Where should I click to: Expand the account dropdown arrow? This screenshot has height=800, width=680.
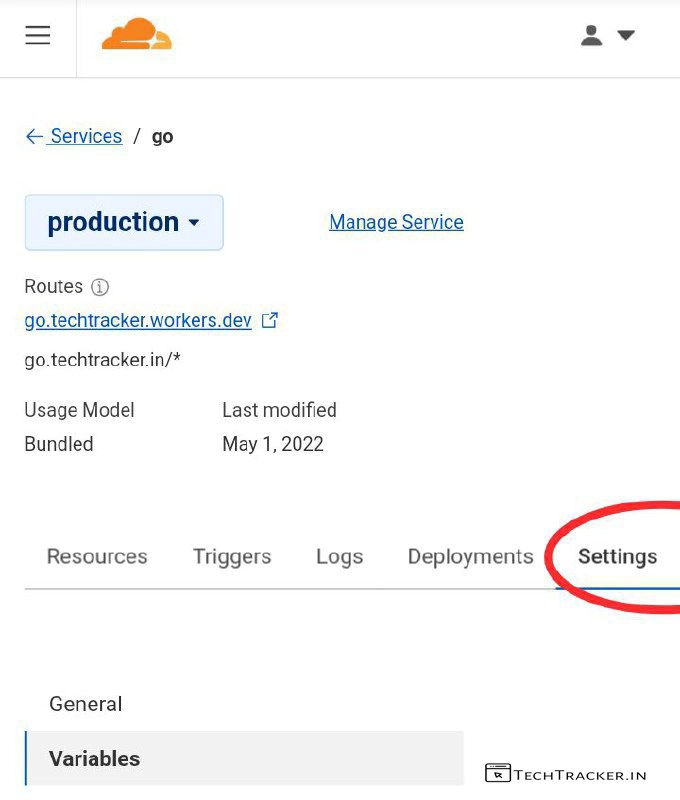(x=626, y=36)
